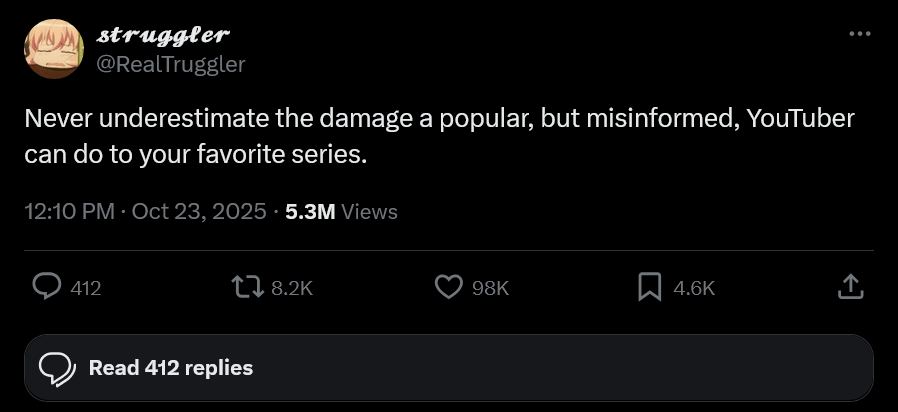Like the tweet with the heart icon
898x412 pixels.
click(449, 288)
